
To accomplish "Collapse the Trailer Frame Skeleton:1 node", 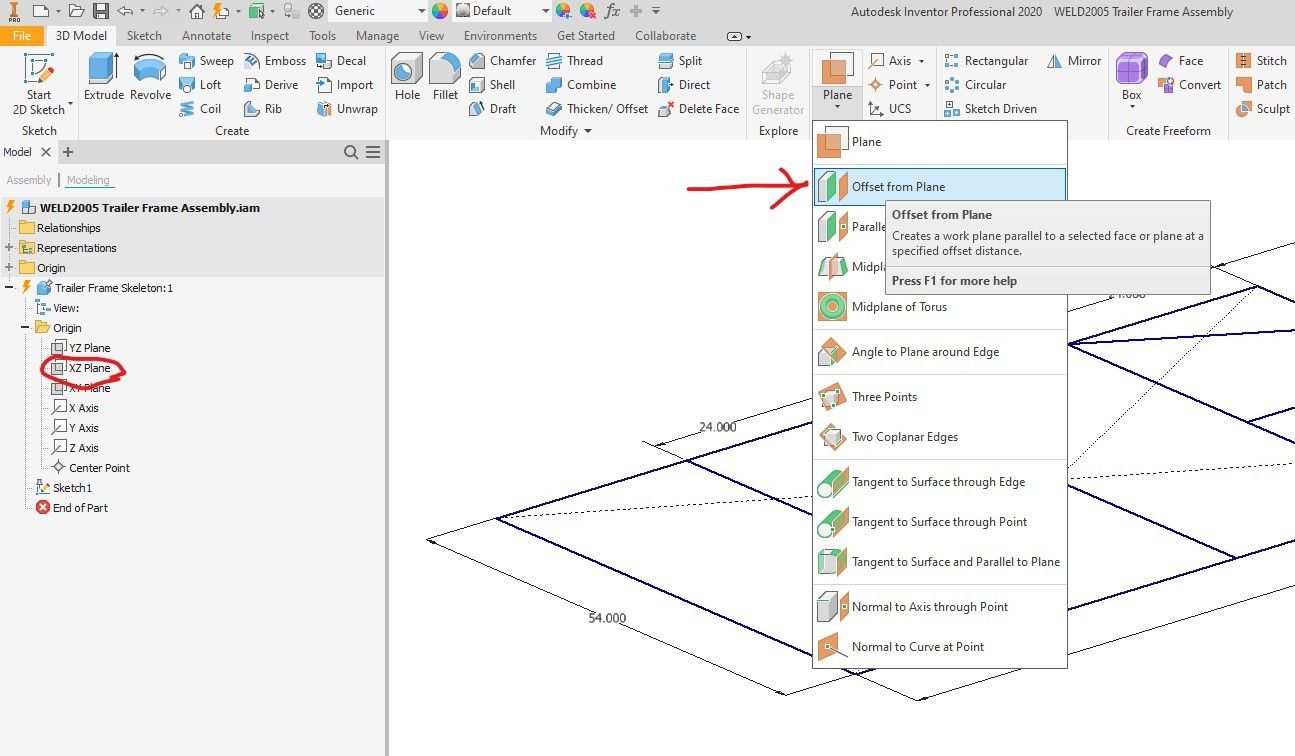I will click(10, 288).
